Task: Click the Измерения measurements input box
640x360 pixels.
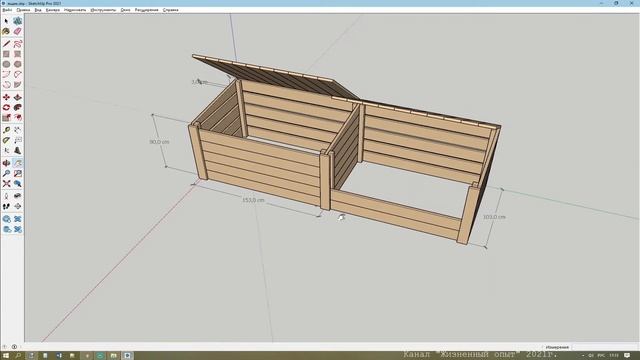Action: [x=605, y=347]
